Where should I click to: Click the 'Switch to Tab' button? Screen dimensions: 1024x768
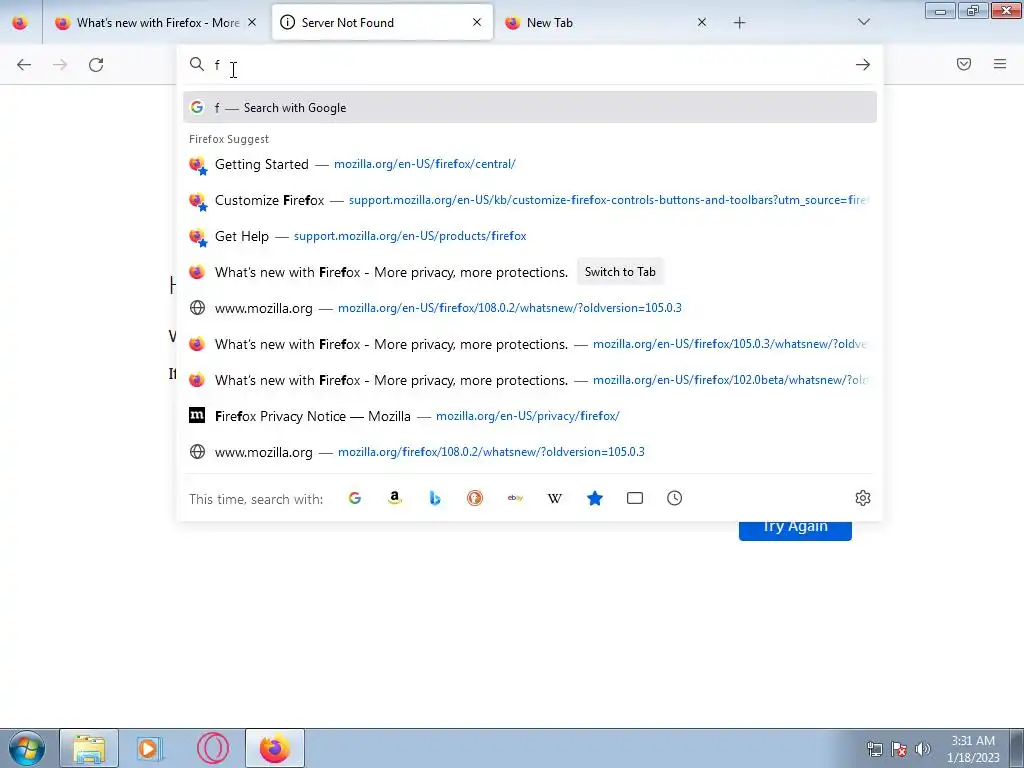click(x=620, y=272)
